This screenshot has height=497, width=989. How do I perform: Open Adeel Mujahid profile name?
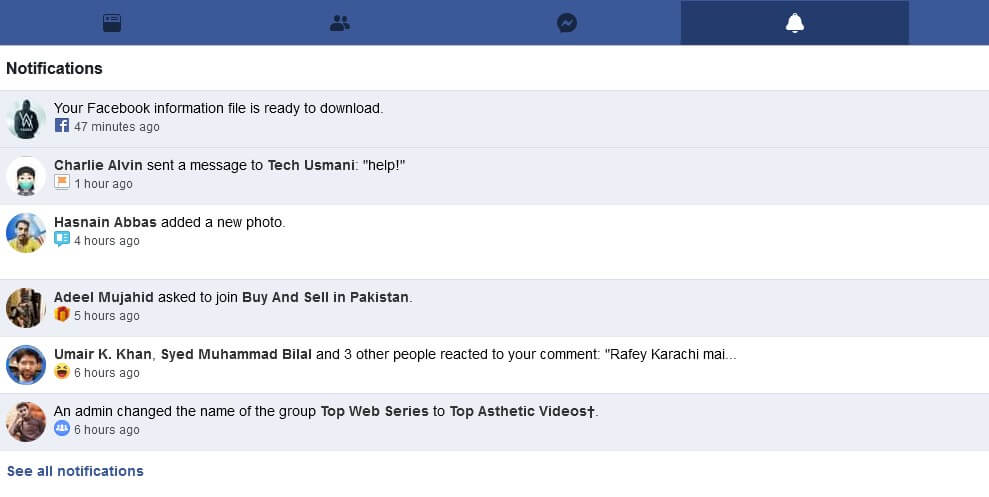pos(103,297)
